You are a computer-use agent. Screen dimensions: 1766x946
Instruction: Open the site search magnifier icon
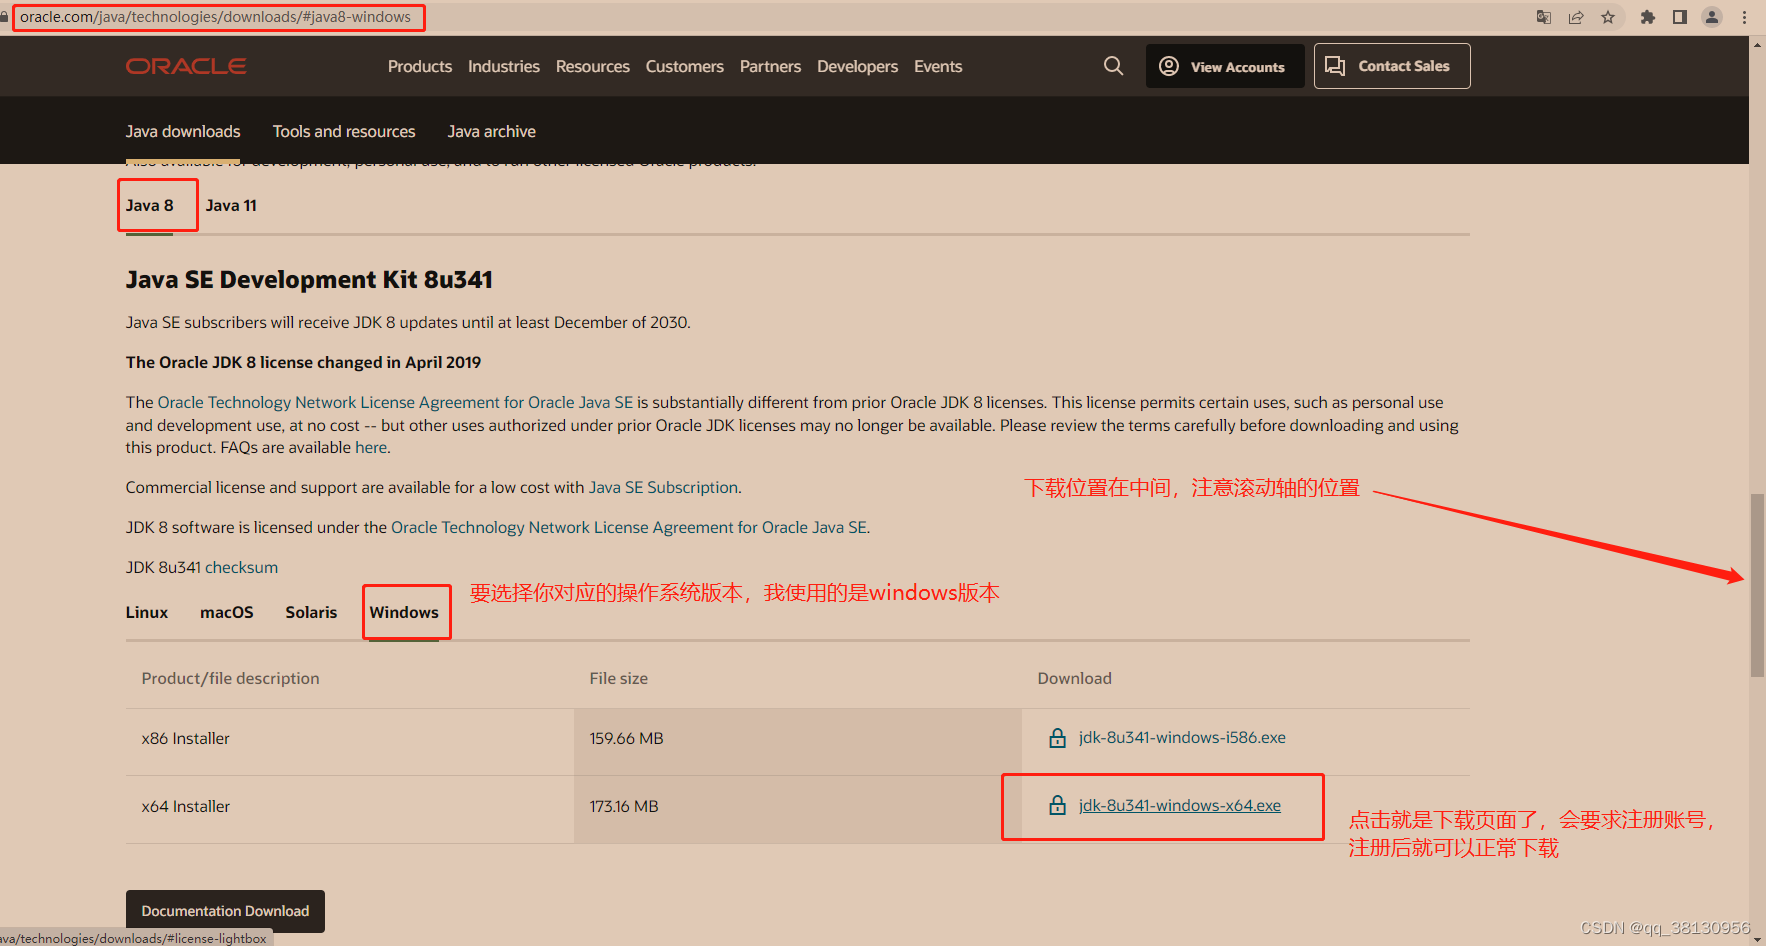[x=1113, y=66]
